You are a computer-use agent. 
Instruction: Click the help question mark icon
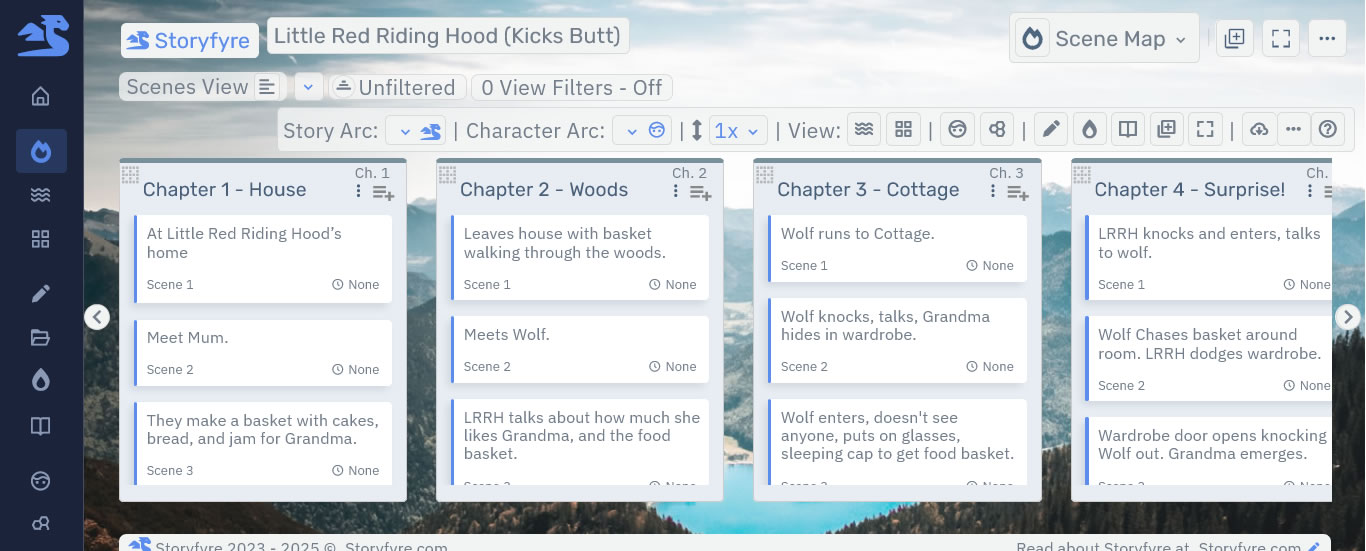[1328, 130]
